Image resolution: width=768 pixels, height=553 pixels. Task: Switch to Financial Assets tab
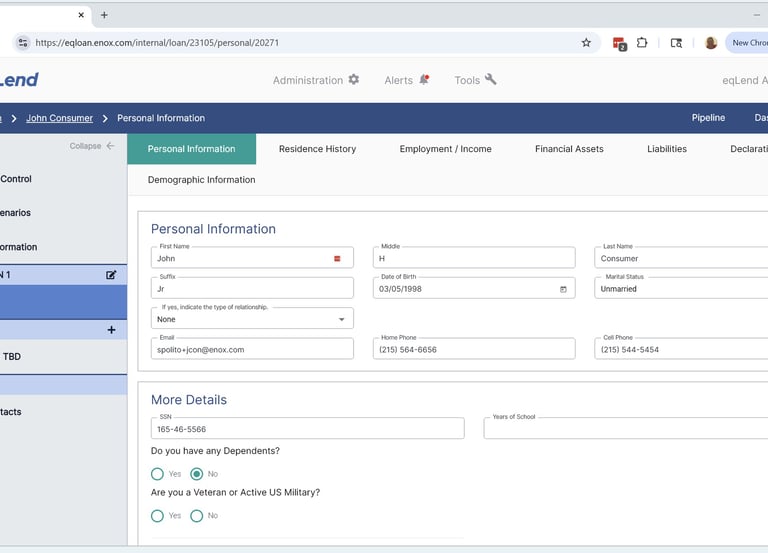[569, 149]
